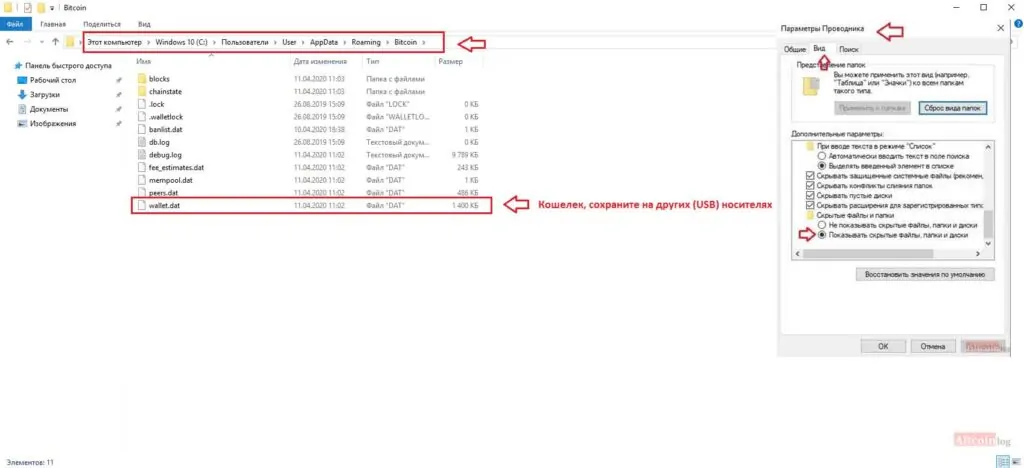Screen dimensions: 1024x468
Task: Click the Roaming breadcrumb in address bar
Action: click(366, 42)
